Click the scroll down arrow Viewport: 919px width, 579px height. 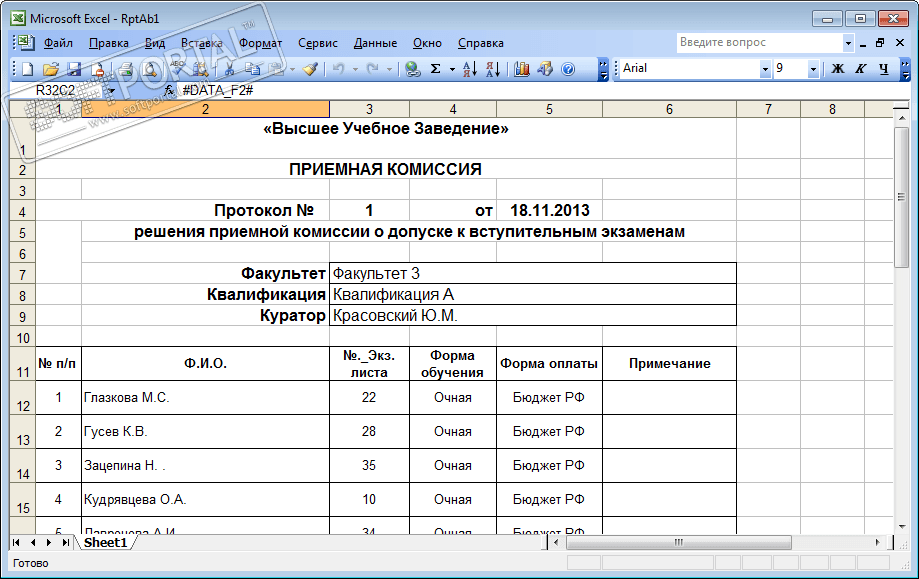click(901, 527)
